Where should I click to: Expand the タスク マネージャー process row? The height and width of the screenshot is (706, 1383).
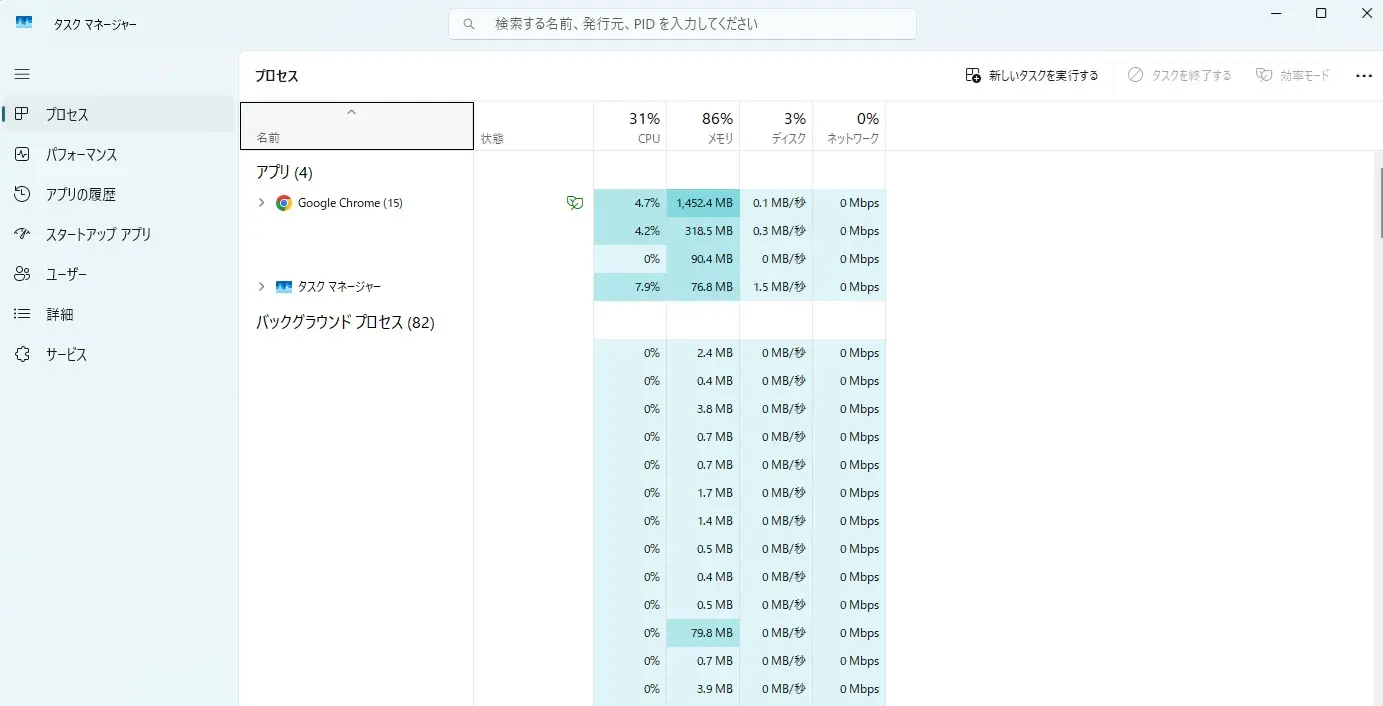tap(261, 287)
